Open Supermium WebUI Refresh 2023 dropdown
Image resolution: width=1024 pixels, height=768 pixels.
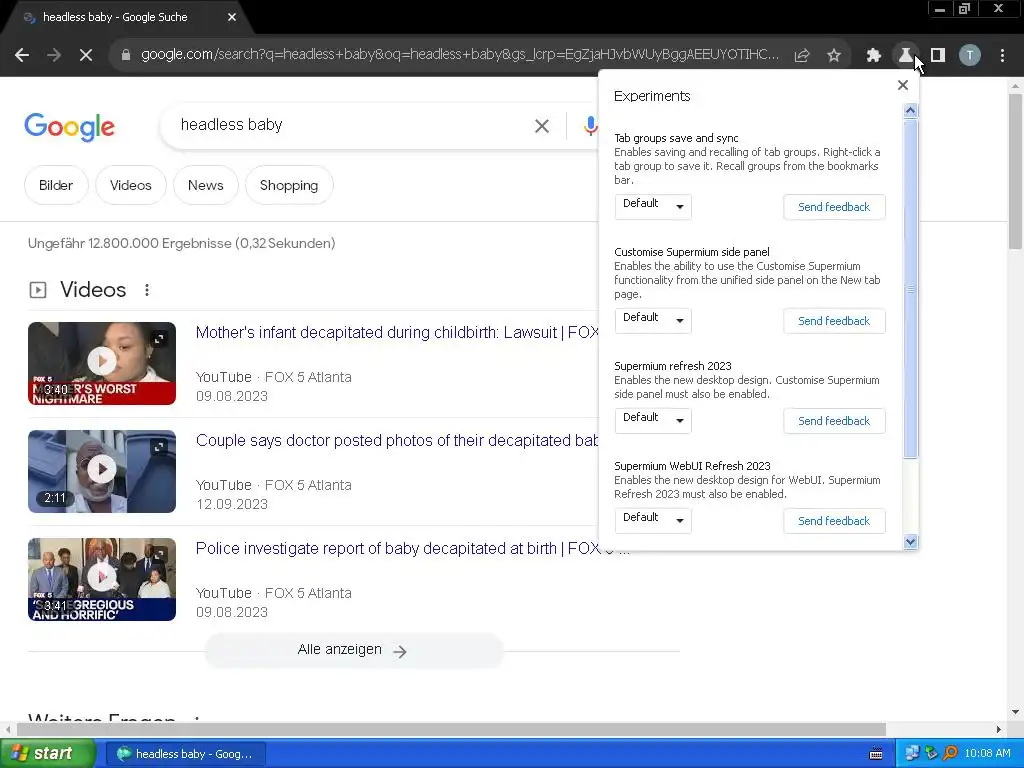pos(652,520)
